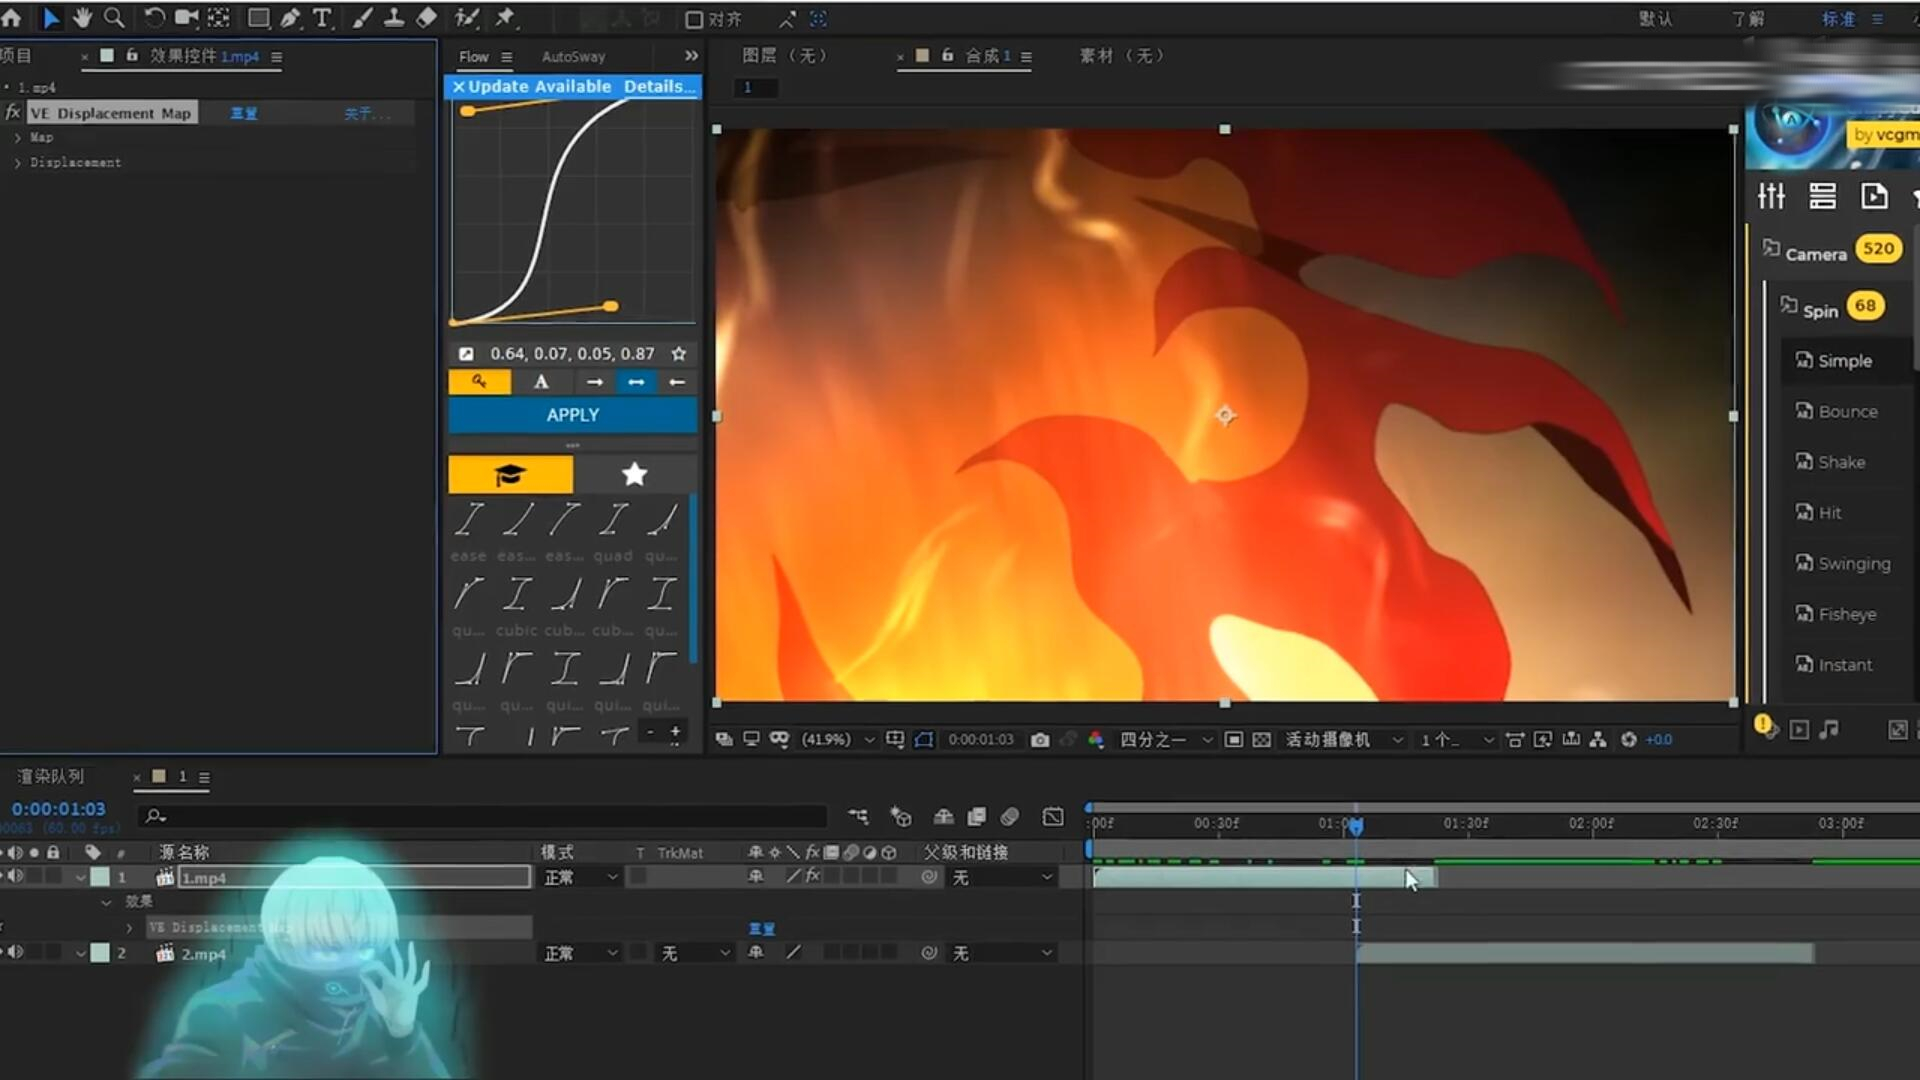The width and height of the screenshot is (1920, 1080).
Task: Select the Pan Behind anchor tool
Action: (x=218, y=18)
